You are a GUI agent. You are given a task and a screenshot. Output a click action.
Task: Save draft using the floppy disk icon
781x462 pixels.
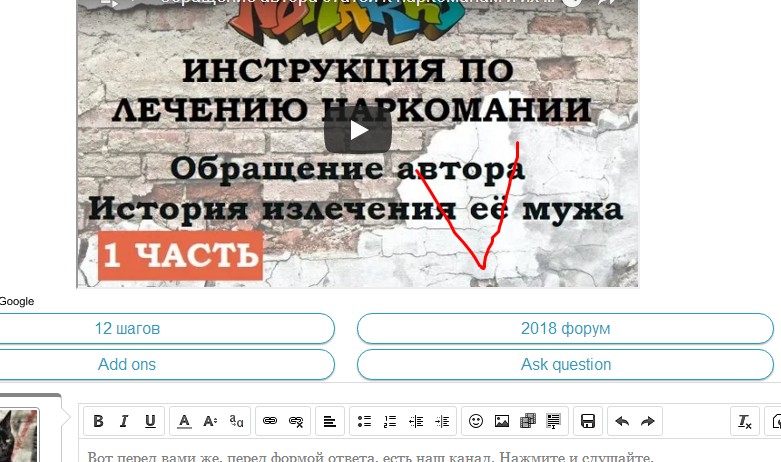point(588,421)
